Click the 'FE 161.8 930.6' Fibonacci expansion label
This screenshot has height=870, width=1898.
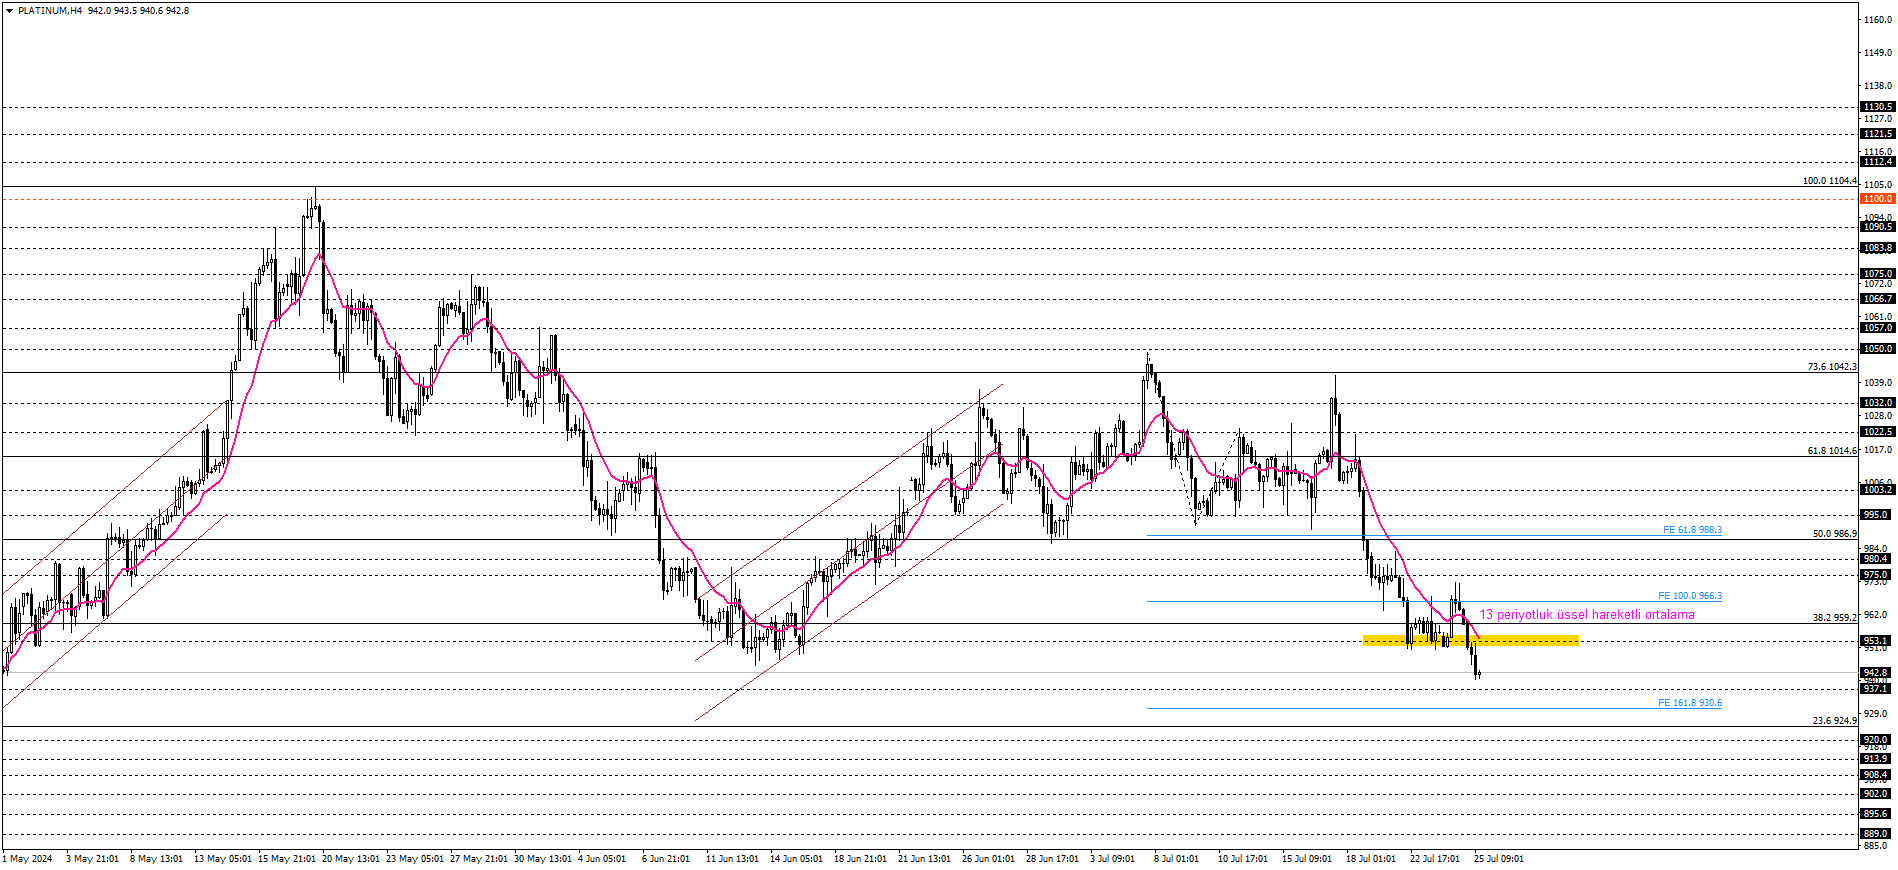pos(1690,703)
